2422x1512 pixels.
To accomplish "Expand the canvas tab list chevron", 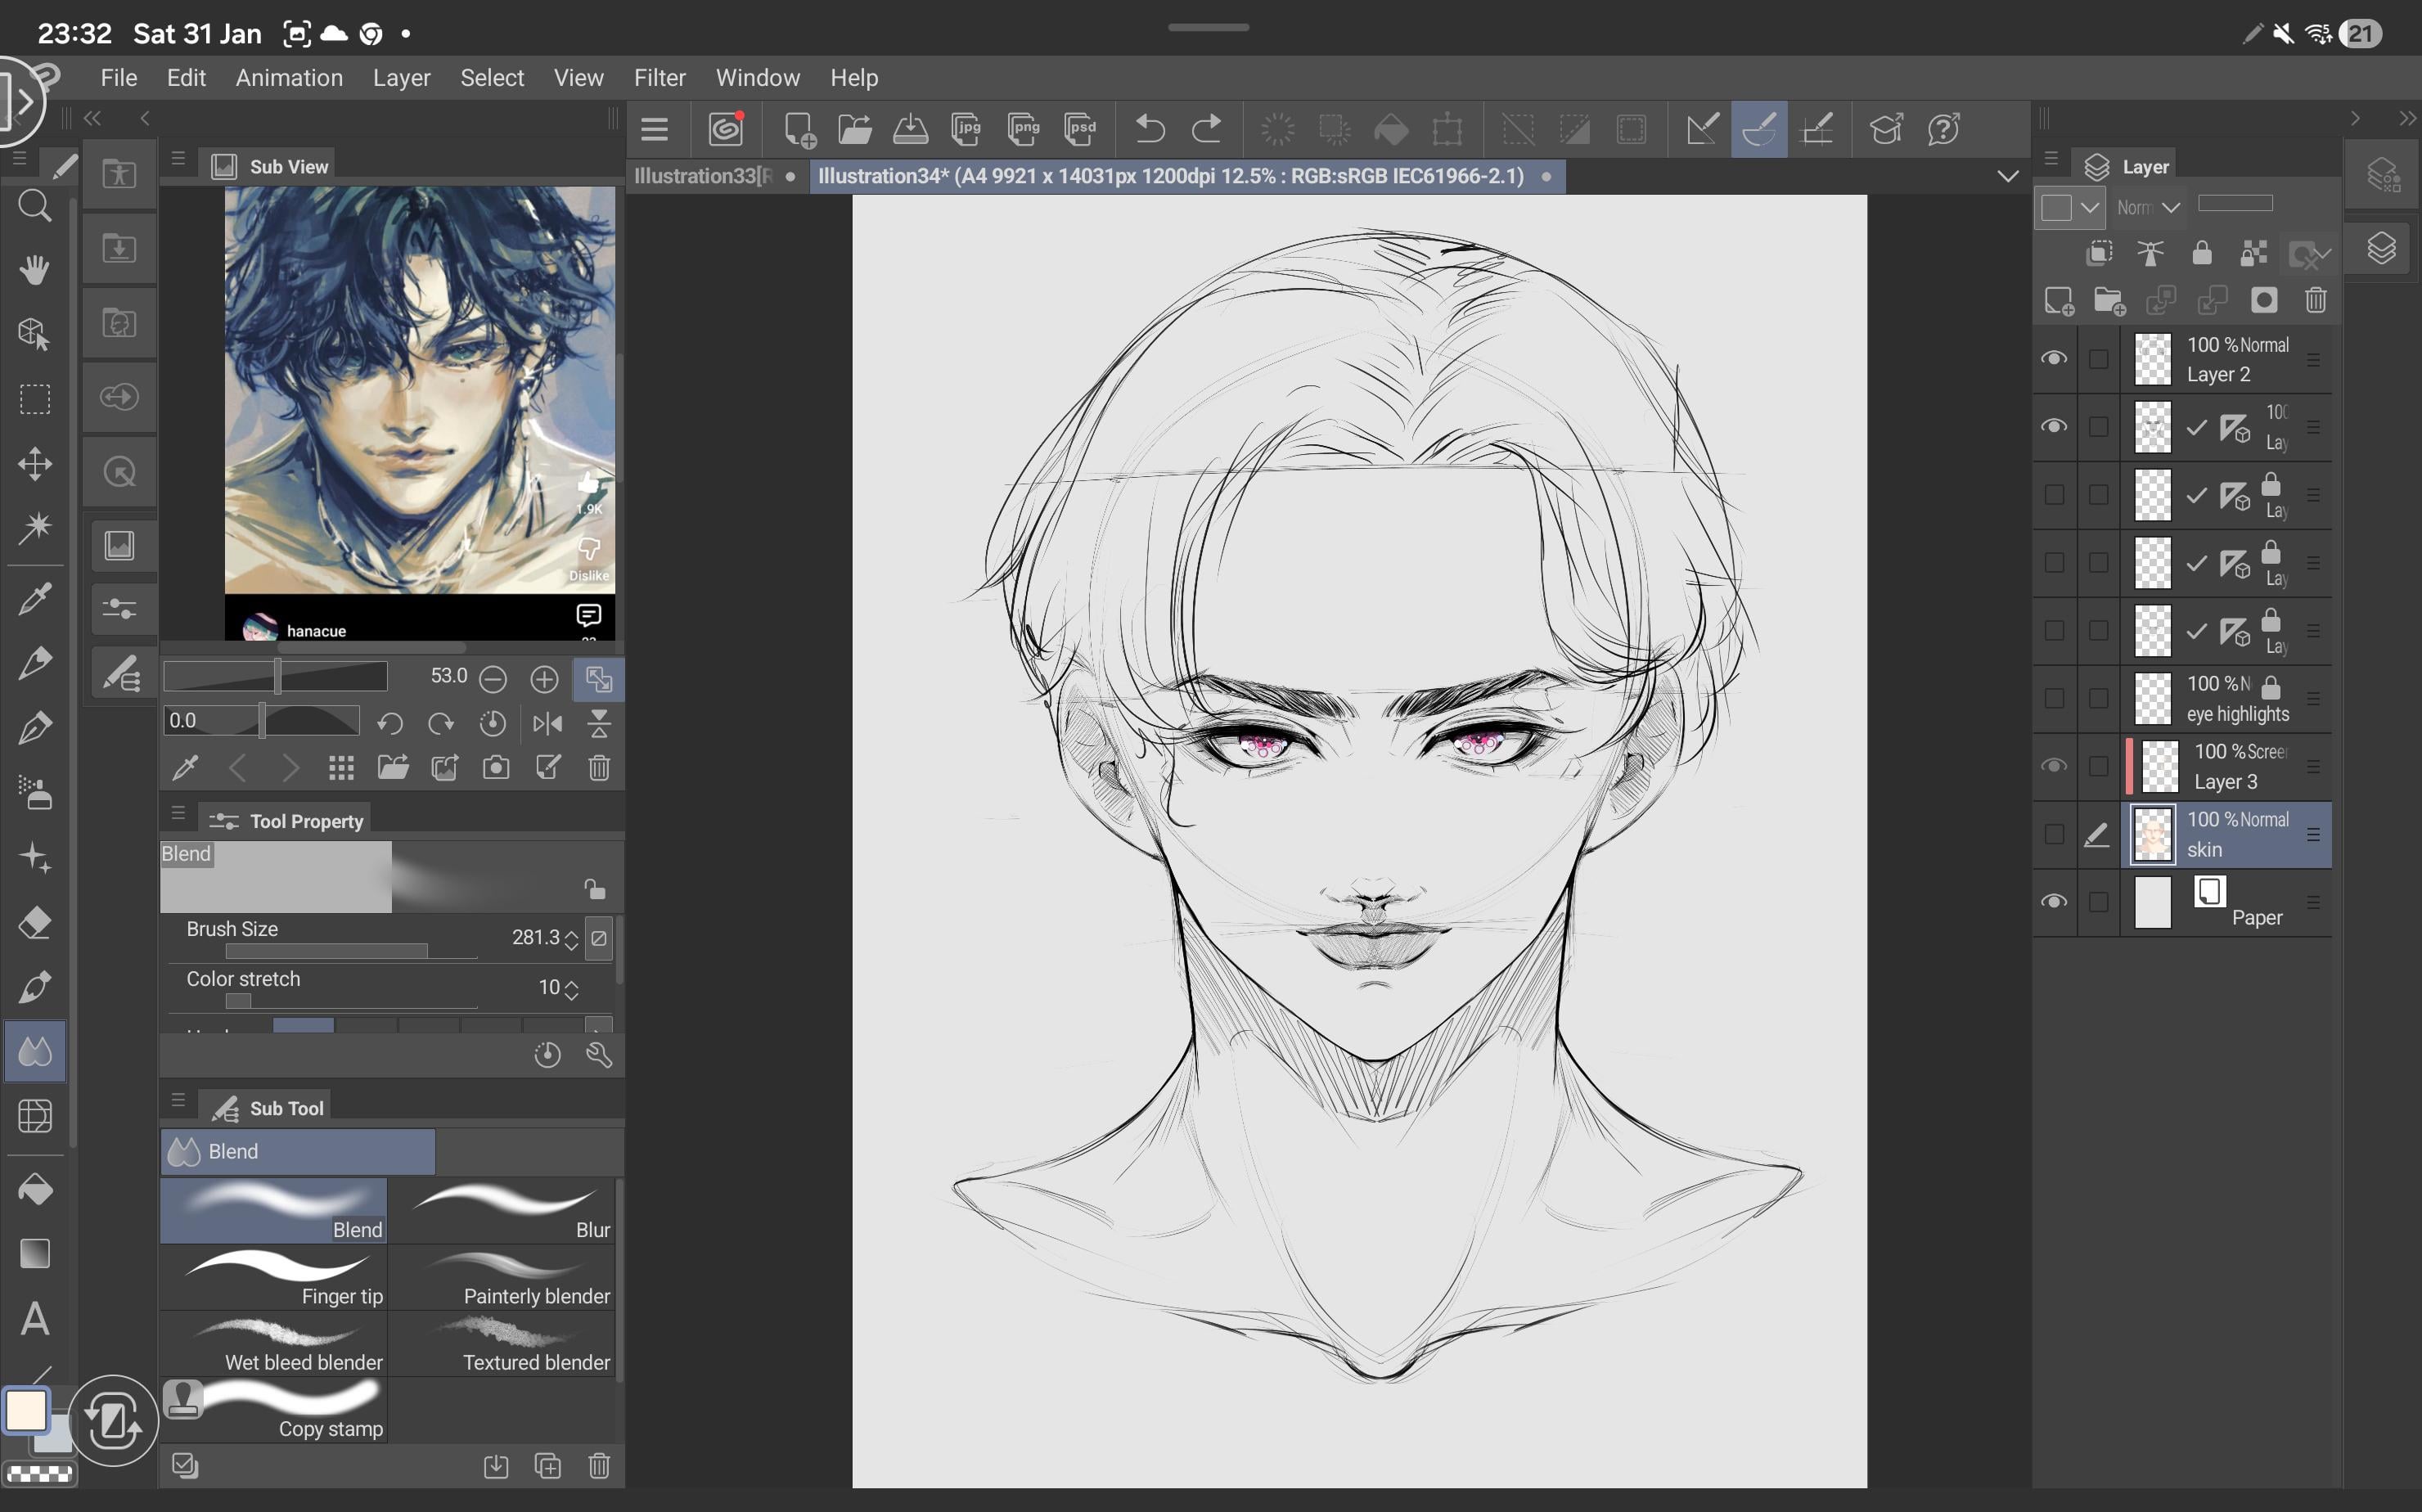I will pyautogui.click(x=2007, y=177).
